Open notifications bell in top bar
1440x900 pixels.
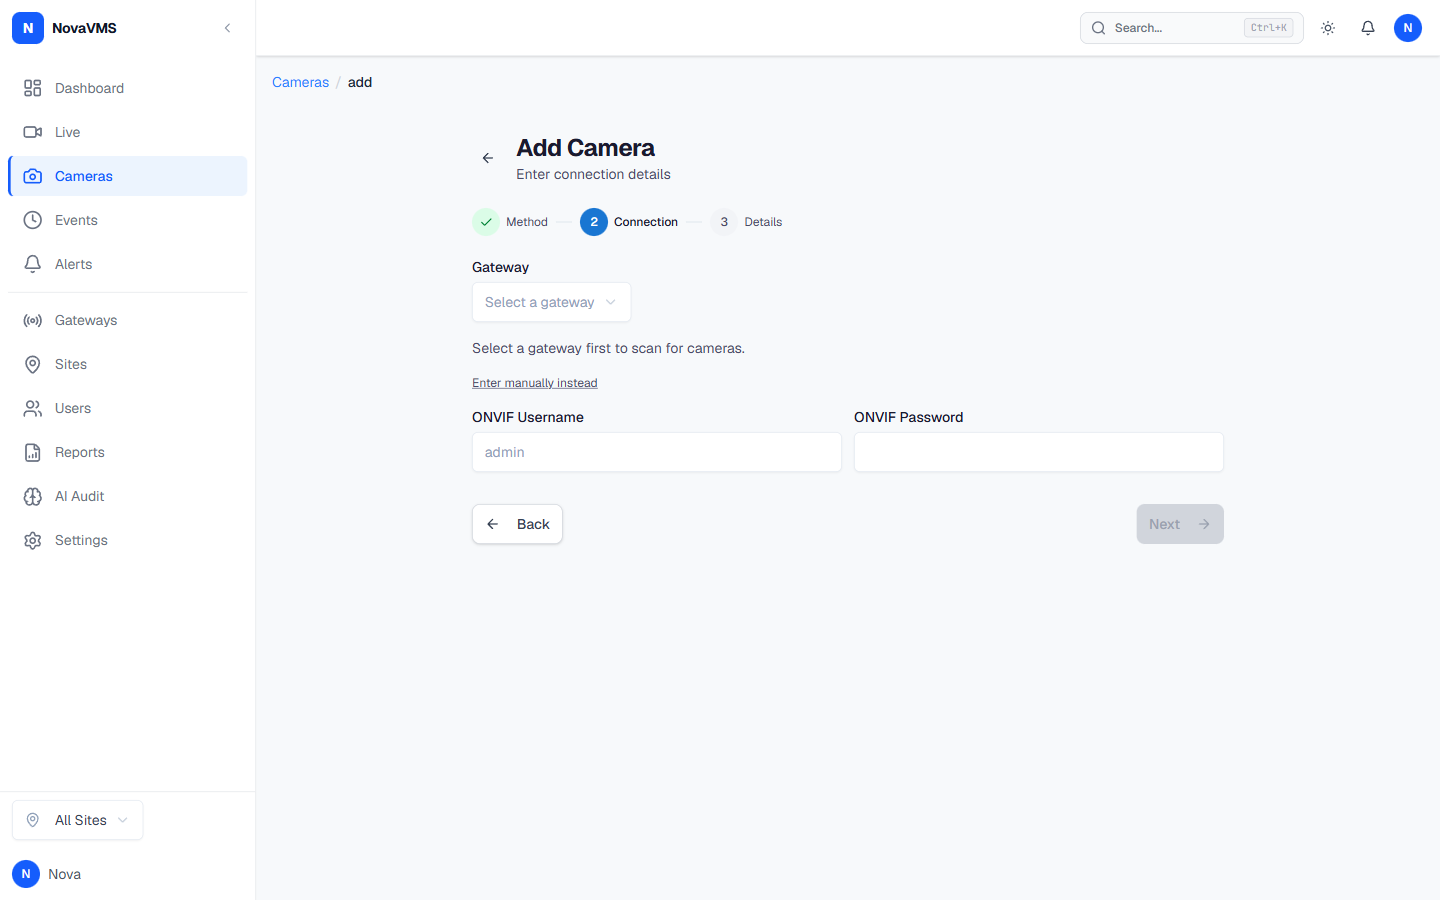1368,28
